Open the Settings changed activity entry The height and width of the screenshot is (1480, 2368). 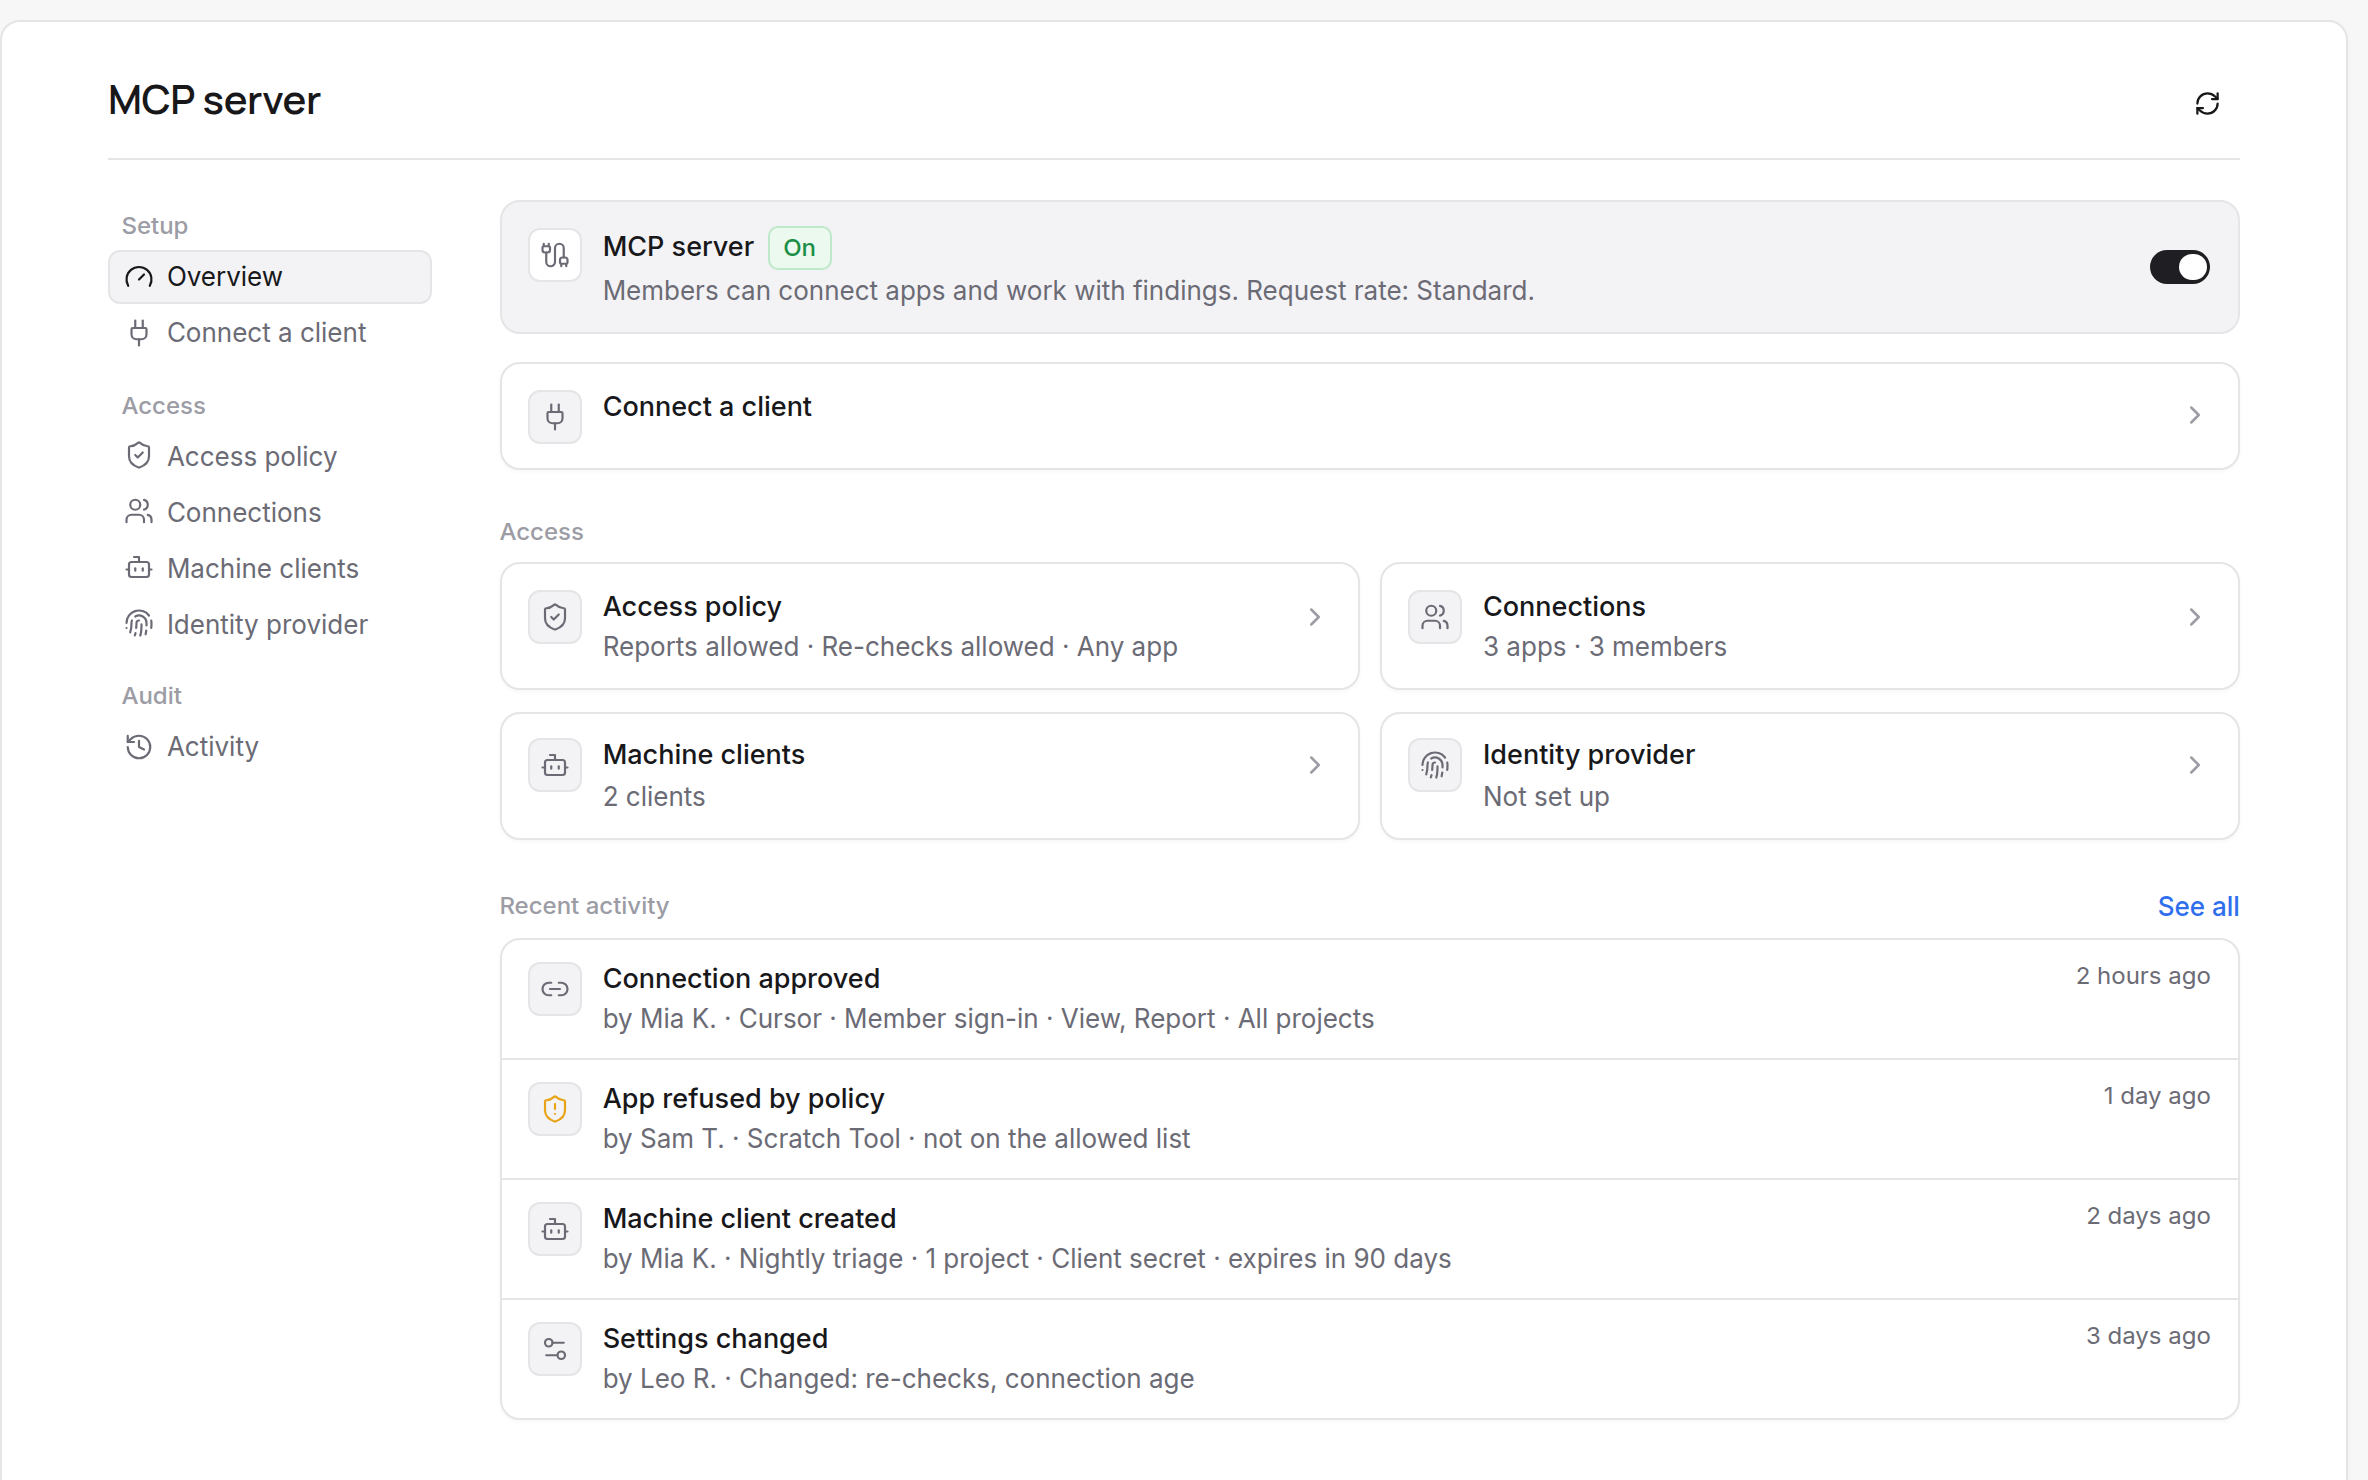(x=1370, y=1359)
